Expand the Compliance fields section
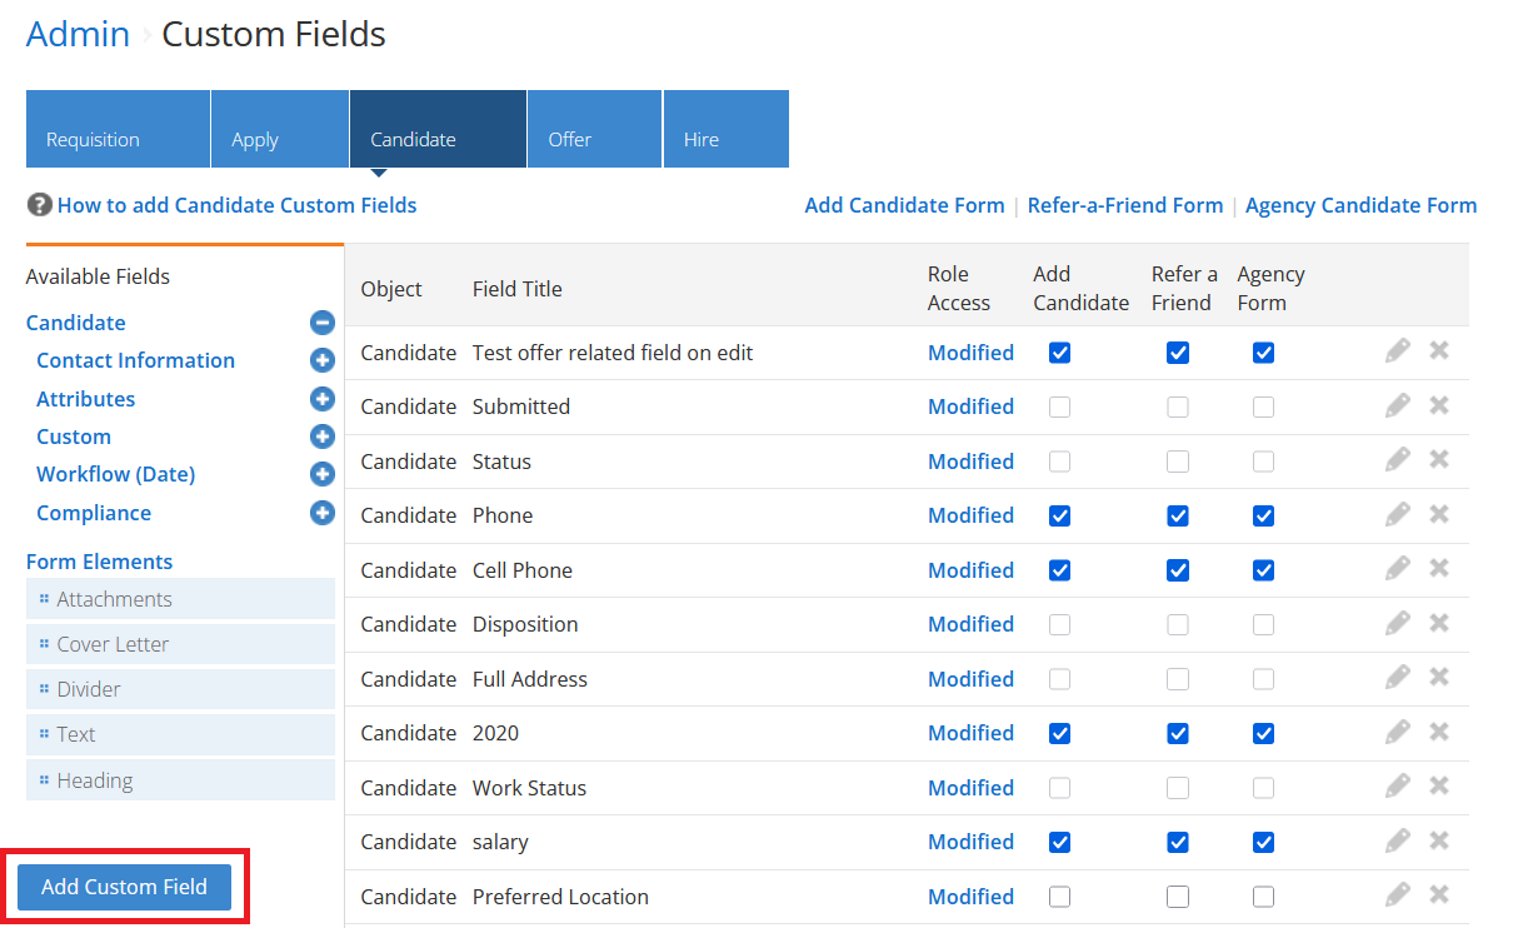The height and width of the screenshot is (928, 1513). [x=322, y=513]
